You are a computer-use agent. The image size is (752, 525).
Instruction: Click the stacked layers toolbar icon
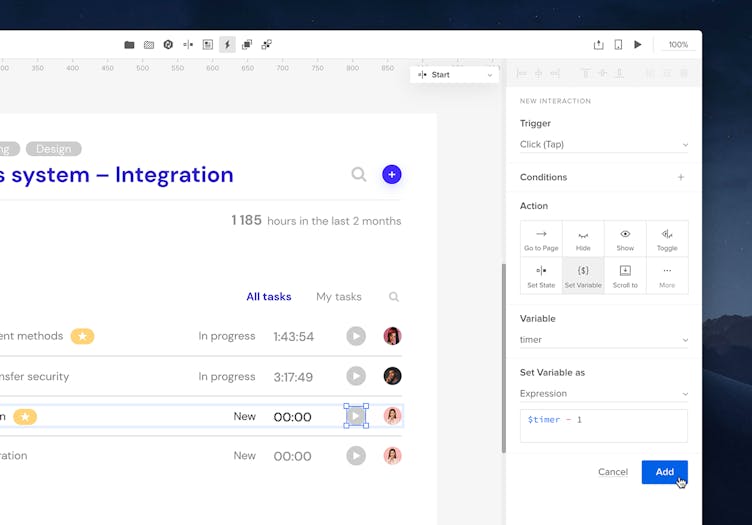pyautogui.click(x=247, y=45)
